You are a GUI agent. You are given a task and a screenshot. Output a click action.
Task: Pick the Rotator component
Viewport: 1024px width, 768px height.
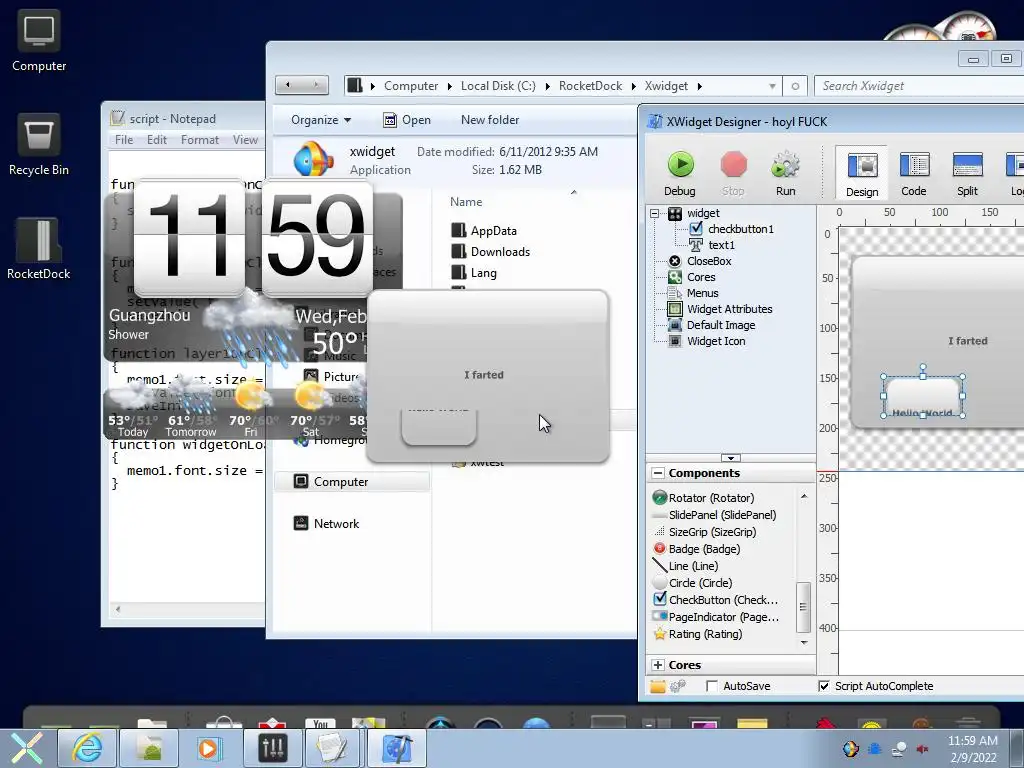click(704, 498)
